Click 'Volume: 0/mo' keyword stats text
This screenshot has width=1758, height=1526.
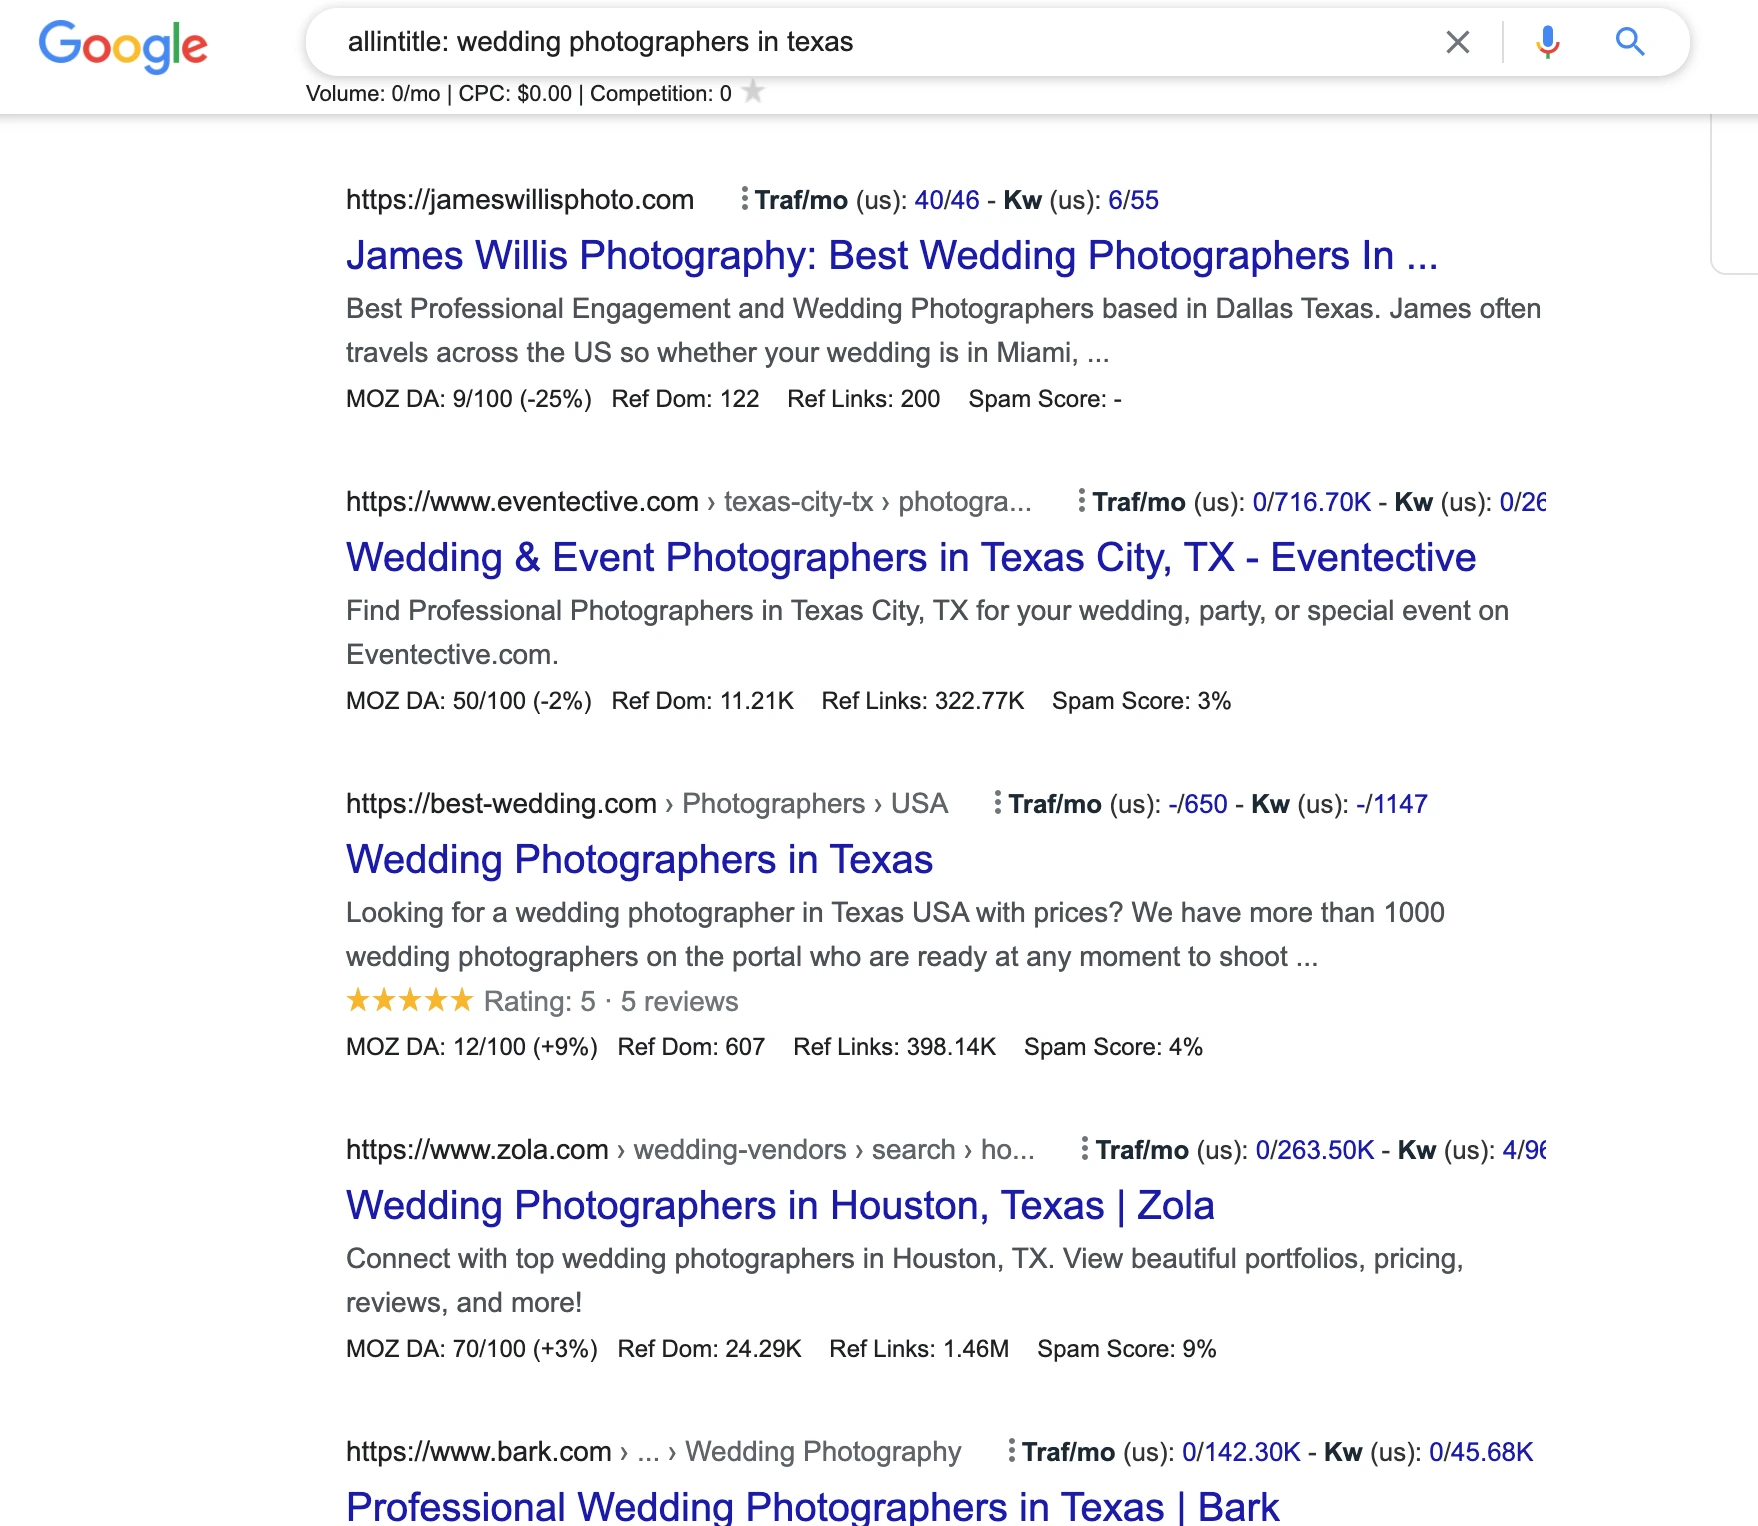(x=373, y=94)
